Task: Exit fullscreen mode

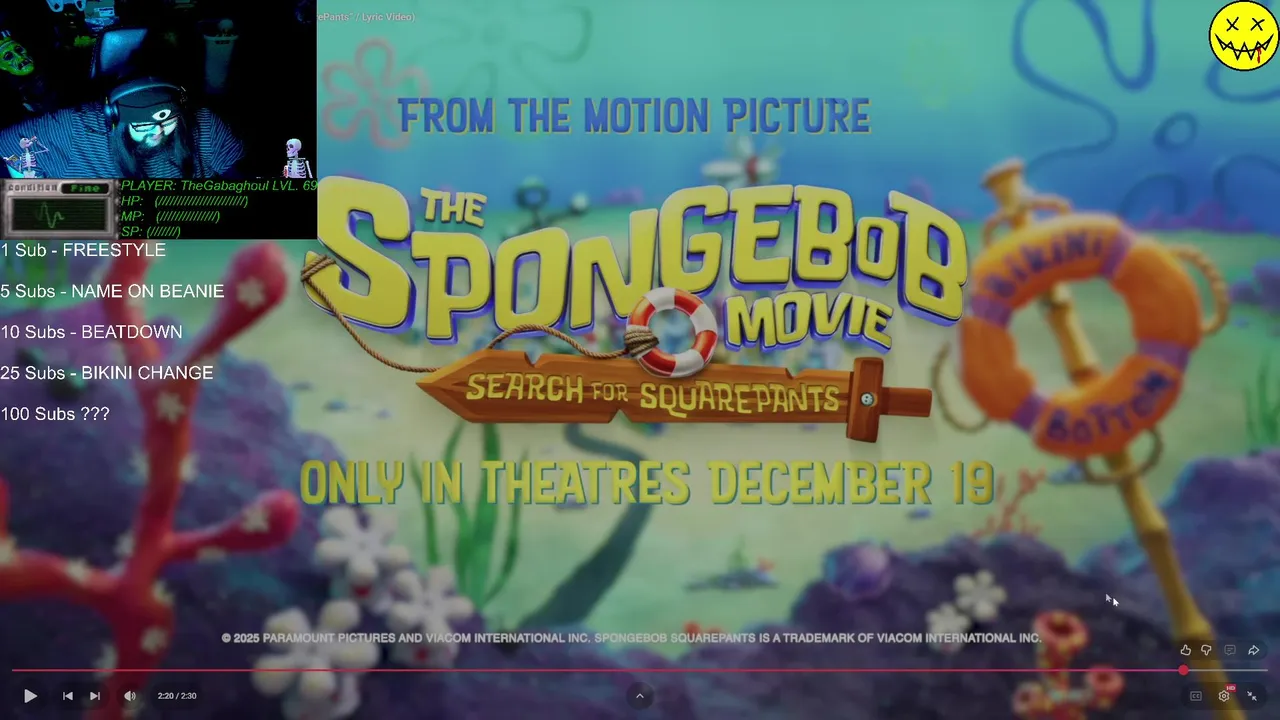Action: [x=1251, y=696]
